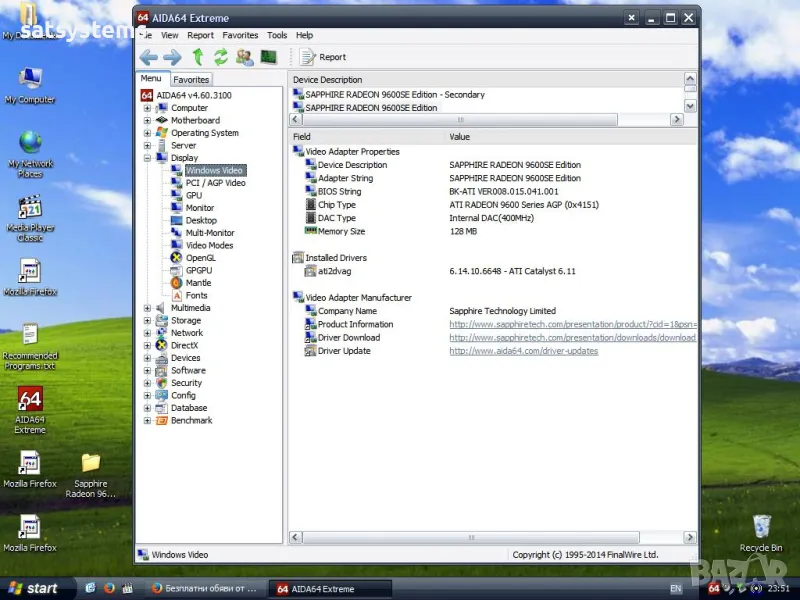Expand the Benchmark tree node
The height and width of the screenshot is (600, 800).
[148, 421]
